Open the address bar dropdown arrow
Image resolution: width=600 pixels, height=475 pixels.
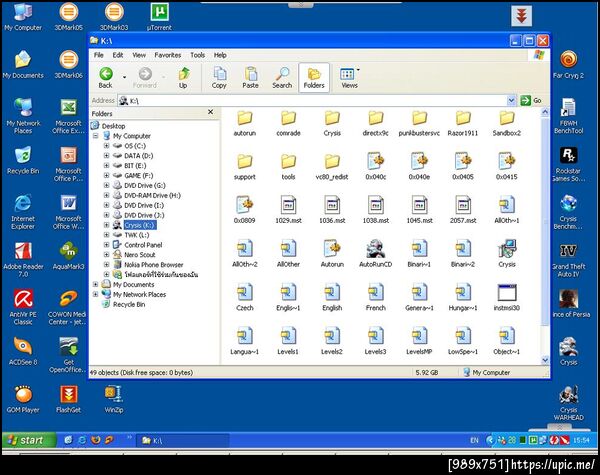pos(511,100)
